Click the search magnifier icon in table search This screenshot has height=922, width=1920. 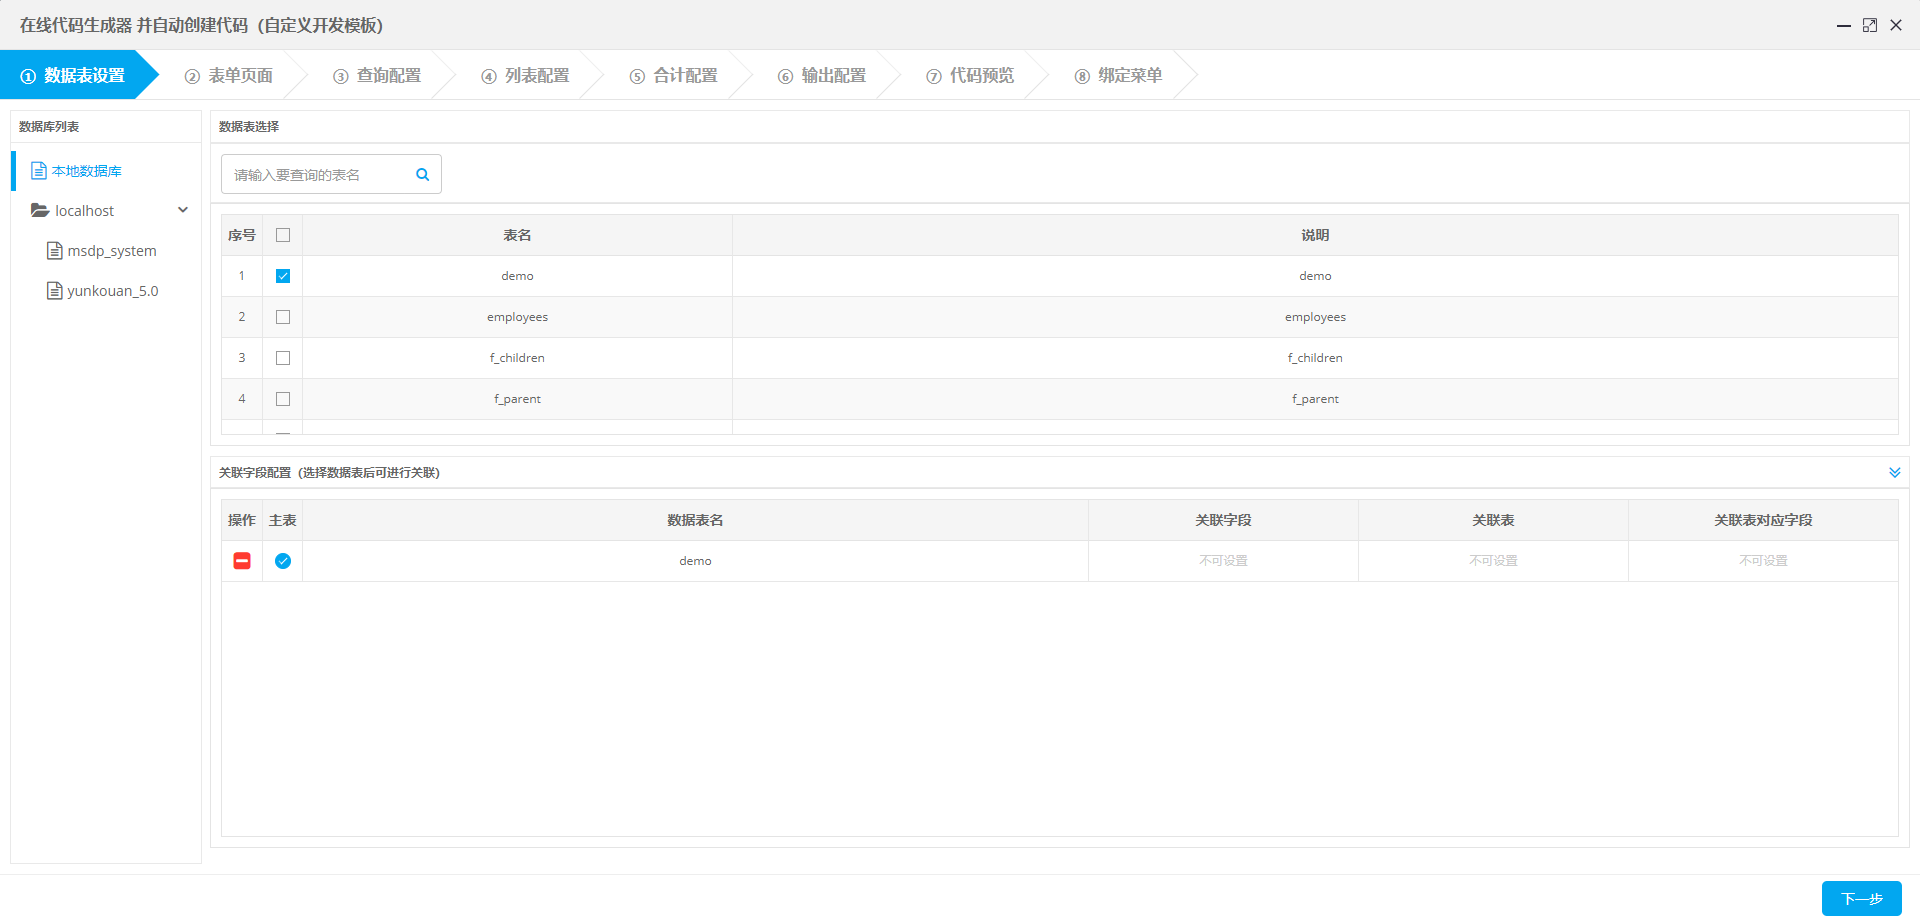click(x=422, y=175)
